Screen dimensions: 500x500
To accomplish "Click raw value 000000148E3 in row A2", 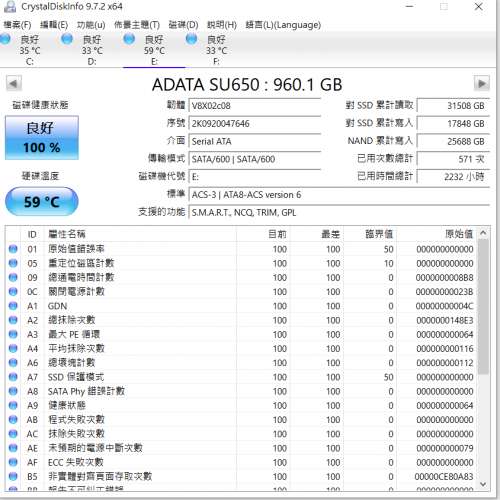I will [445, 320].
